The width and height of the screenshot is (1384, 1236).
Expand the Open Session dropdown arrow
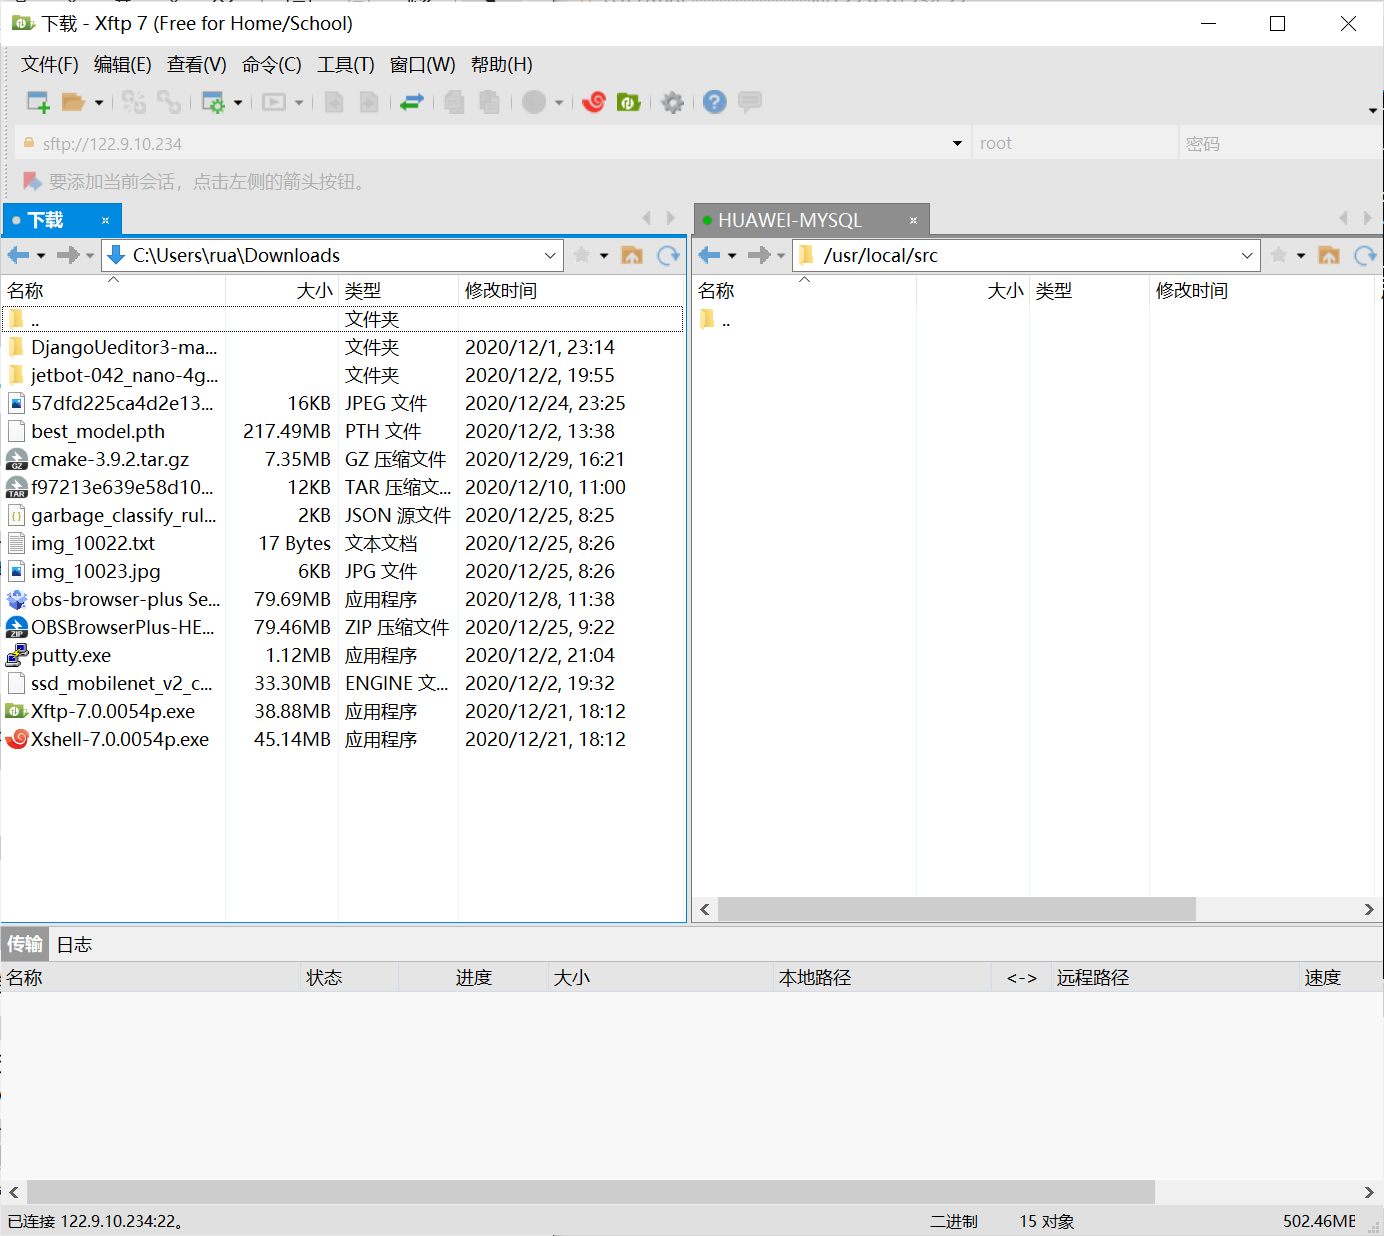coord(99,102)
